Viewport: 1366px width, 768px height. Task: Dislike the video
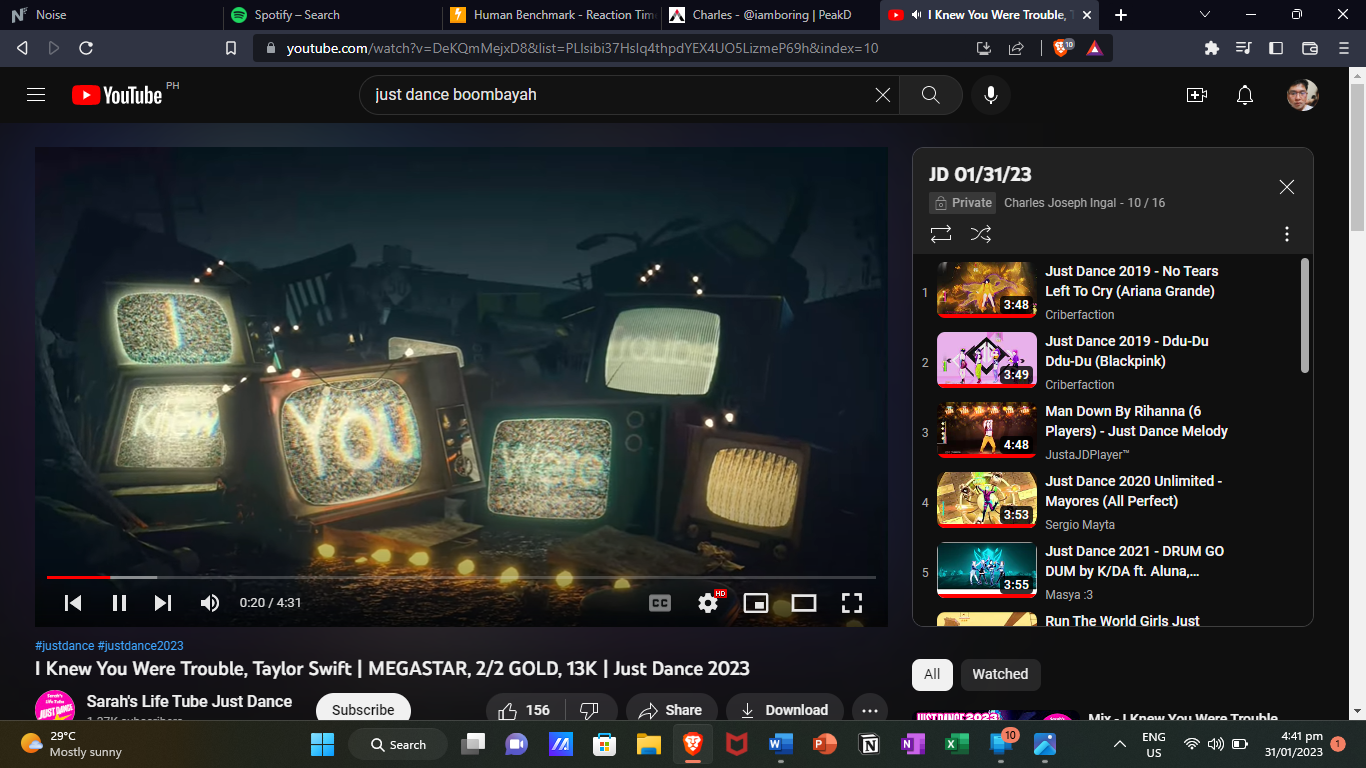(x=590, y=708)
